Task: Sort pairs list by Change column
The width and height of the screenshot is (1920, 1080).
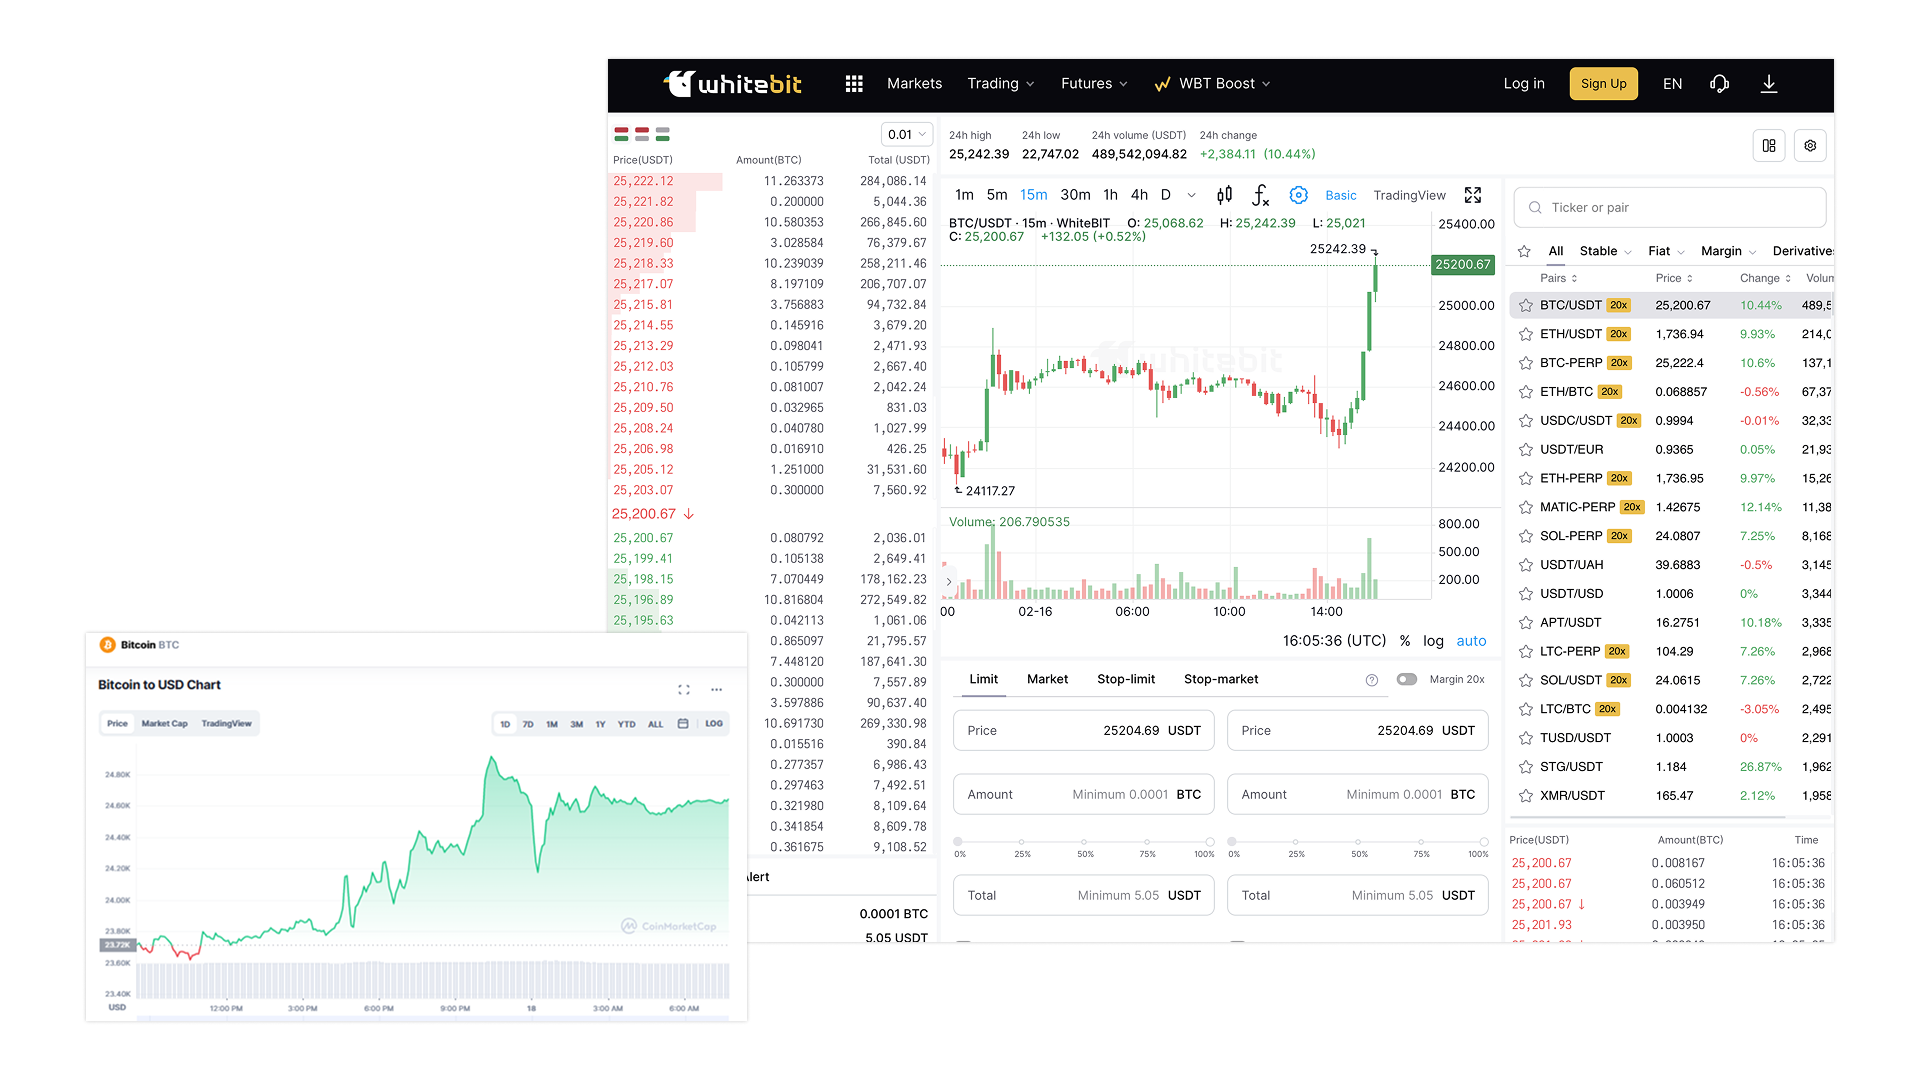Action: tap(1765, 279)
